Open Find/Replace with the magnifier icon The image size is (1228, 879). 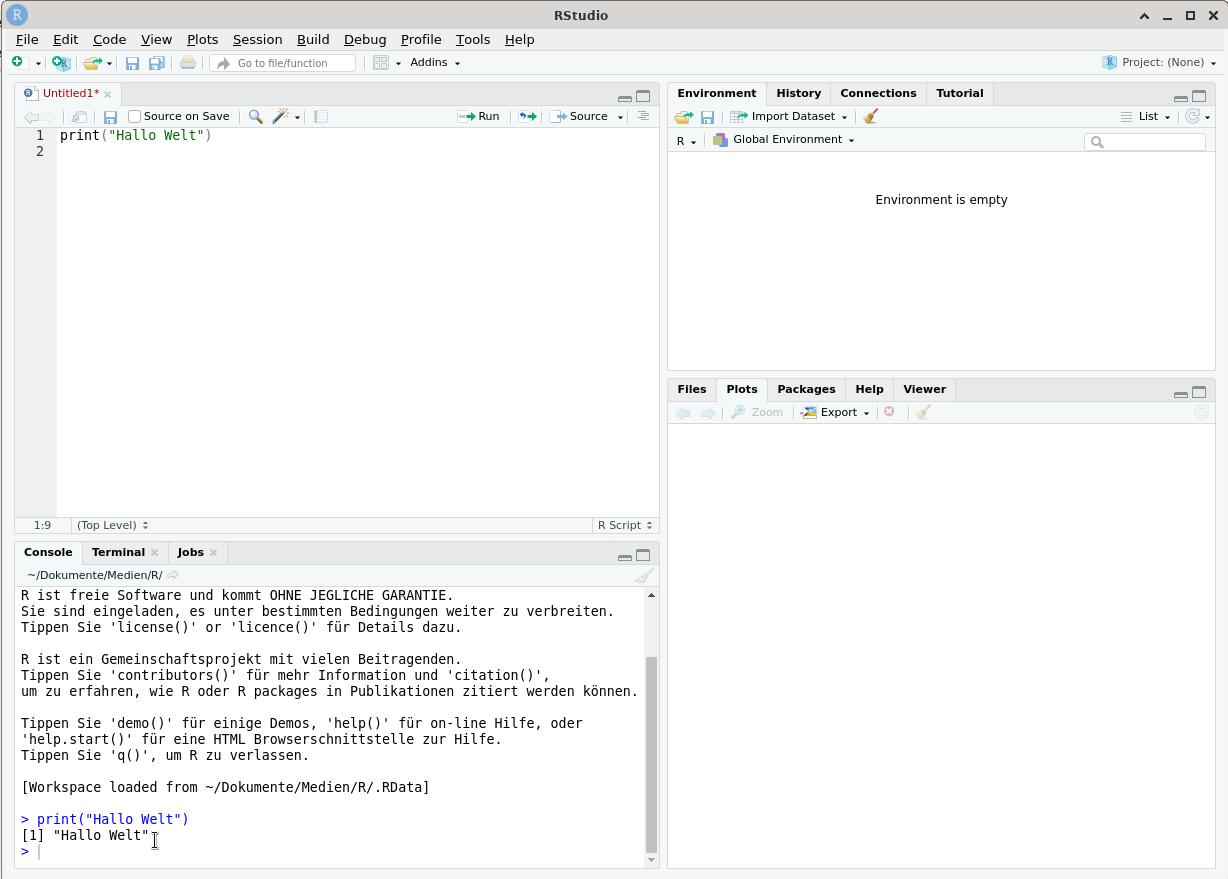coord(256,117)
